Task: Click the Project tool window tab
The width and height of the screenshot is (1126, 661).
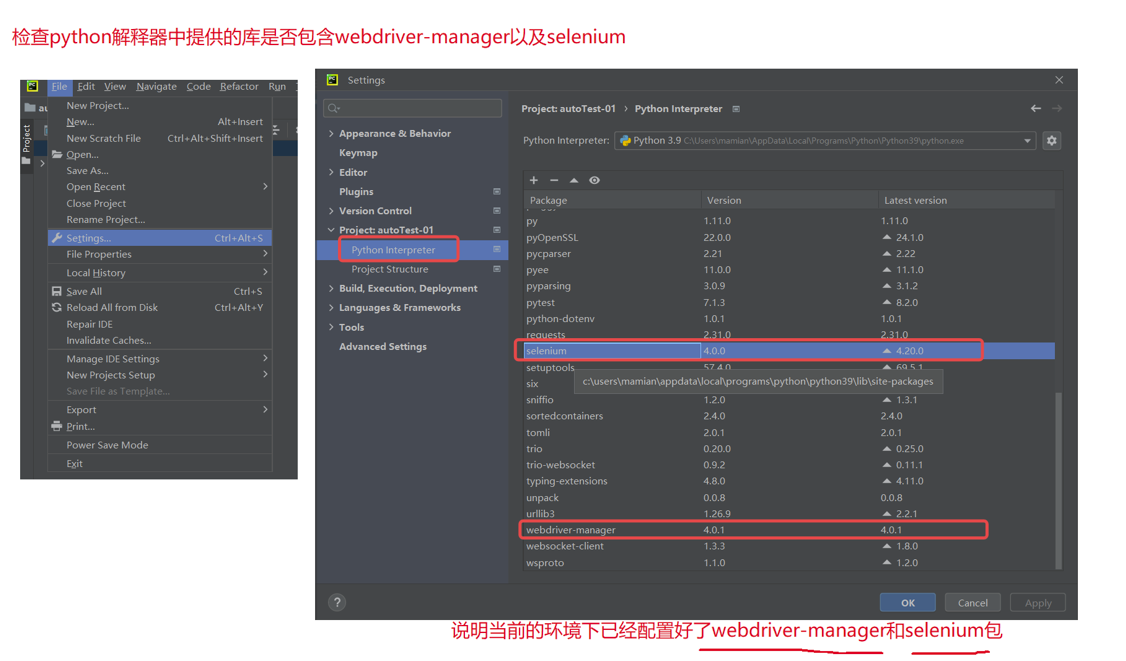Action: 27,143
